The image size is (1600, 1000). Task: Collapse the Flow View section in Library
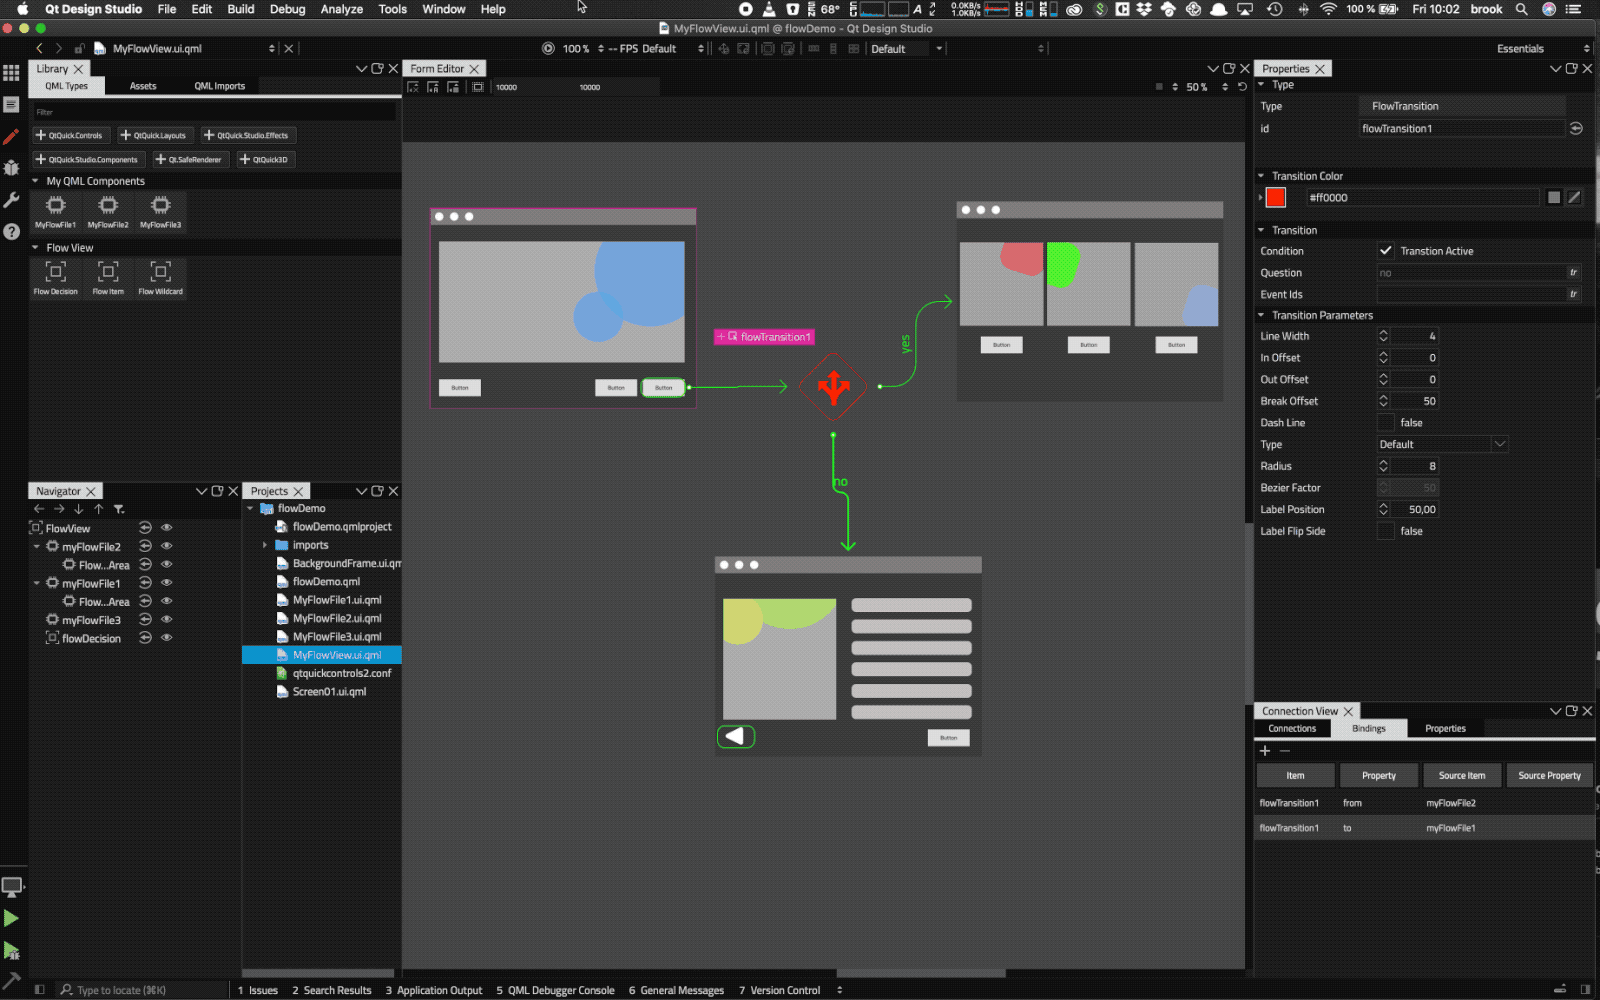coord(37,247)
